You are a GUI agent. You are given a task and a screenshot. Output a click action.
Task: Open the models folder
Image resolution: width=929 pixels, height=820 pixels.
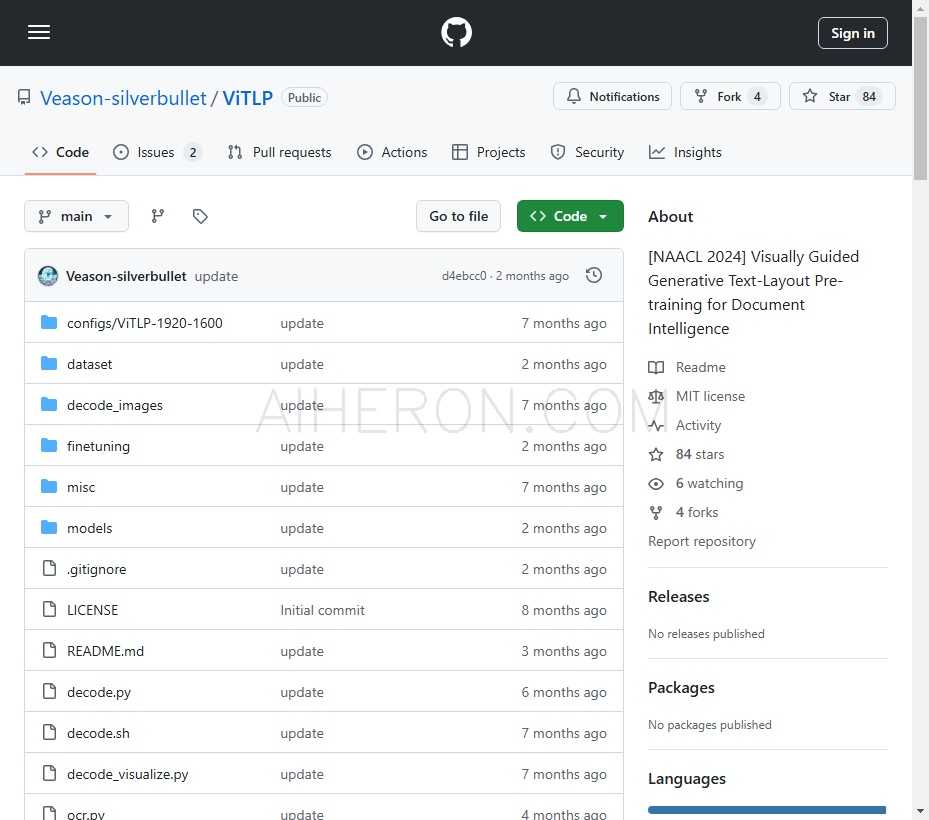pyautogui.click(x=89, y=528)
